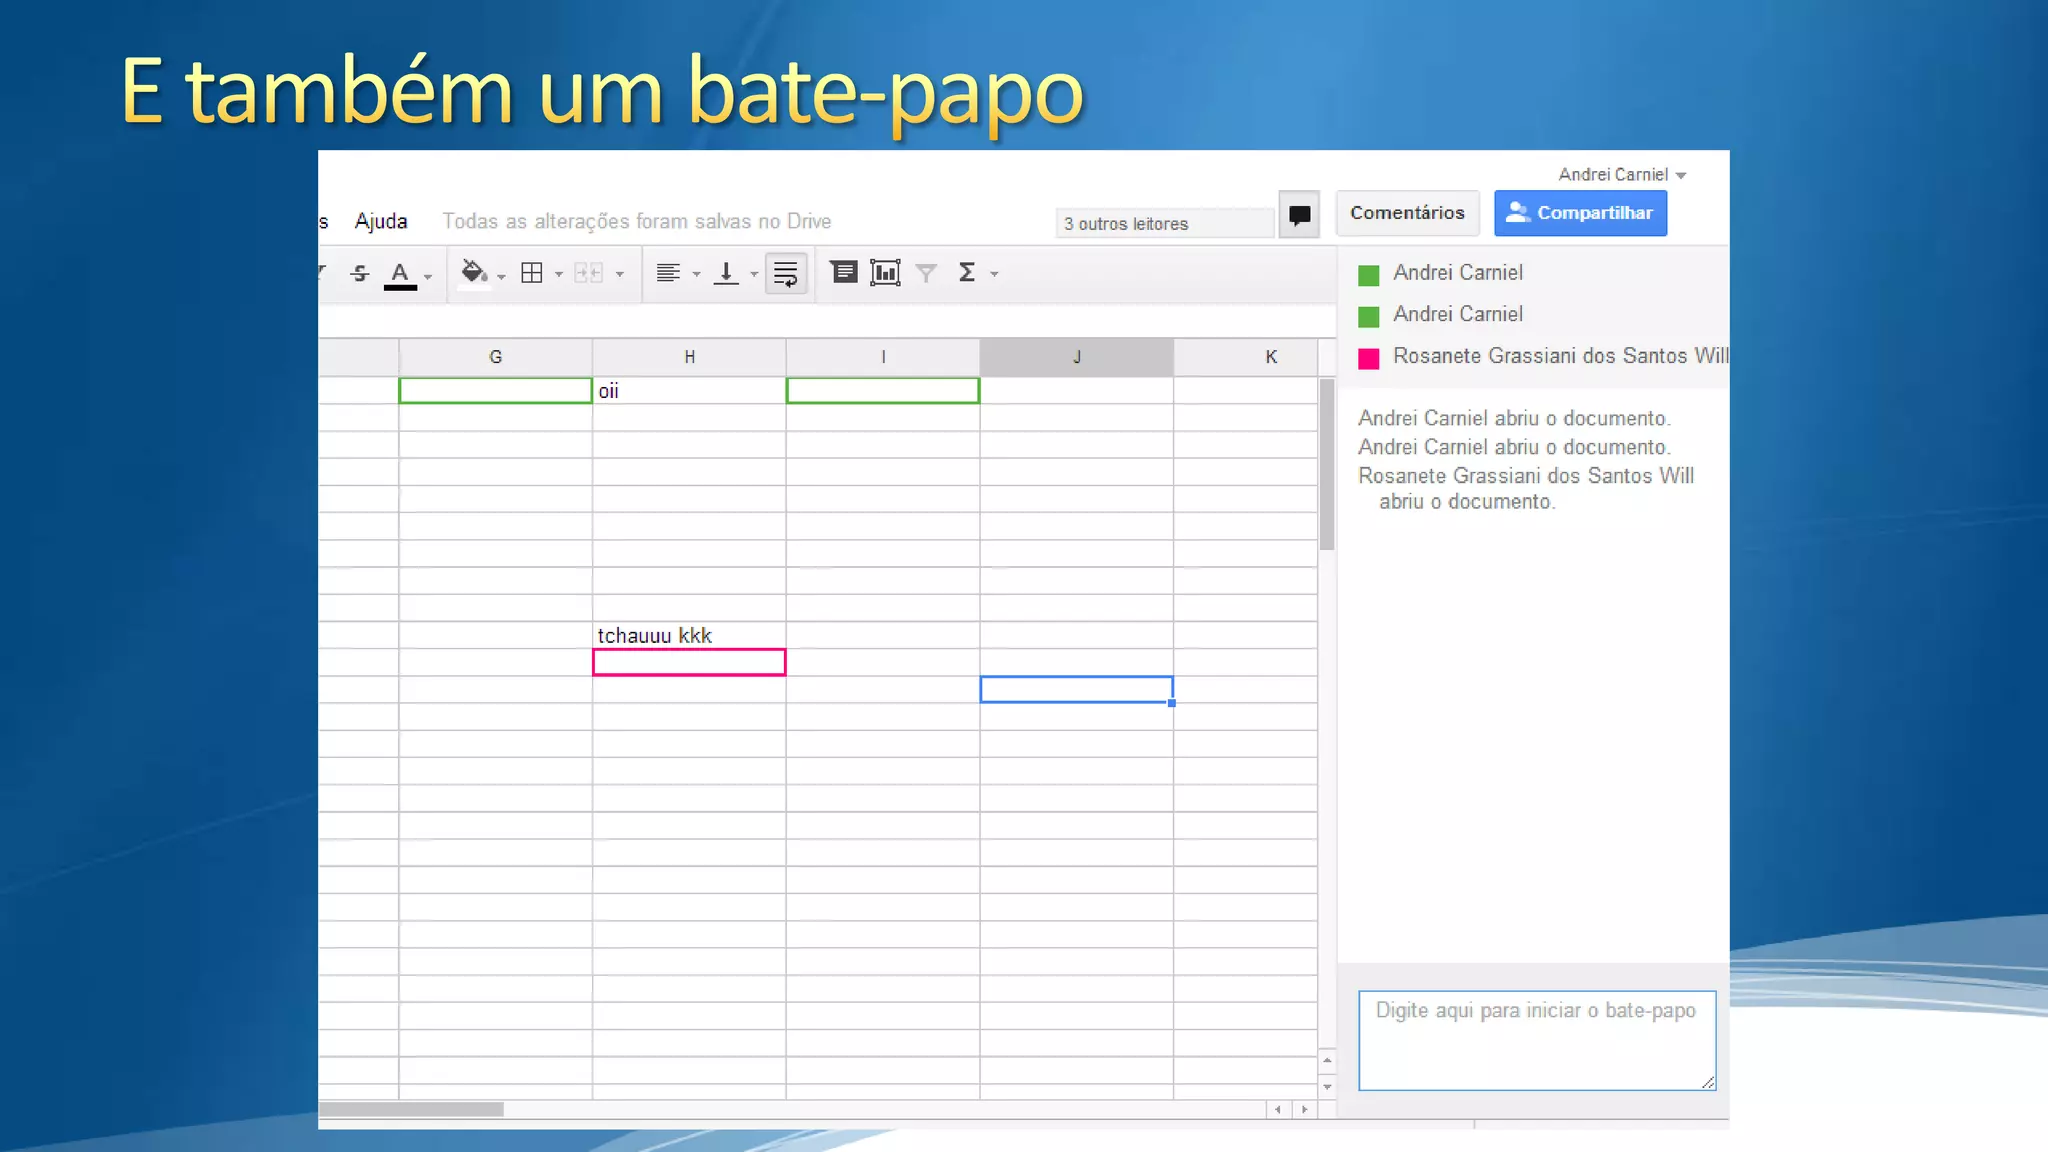
Task: Open the merge cells dropdown arrow
Action: point(620,274)
